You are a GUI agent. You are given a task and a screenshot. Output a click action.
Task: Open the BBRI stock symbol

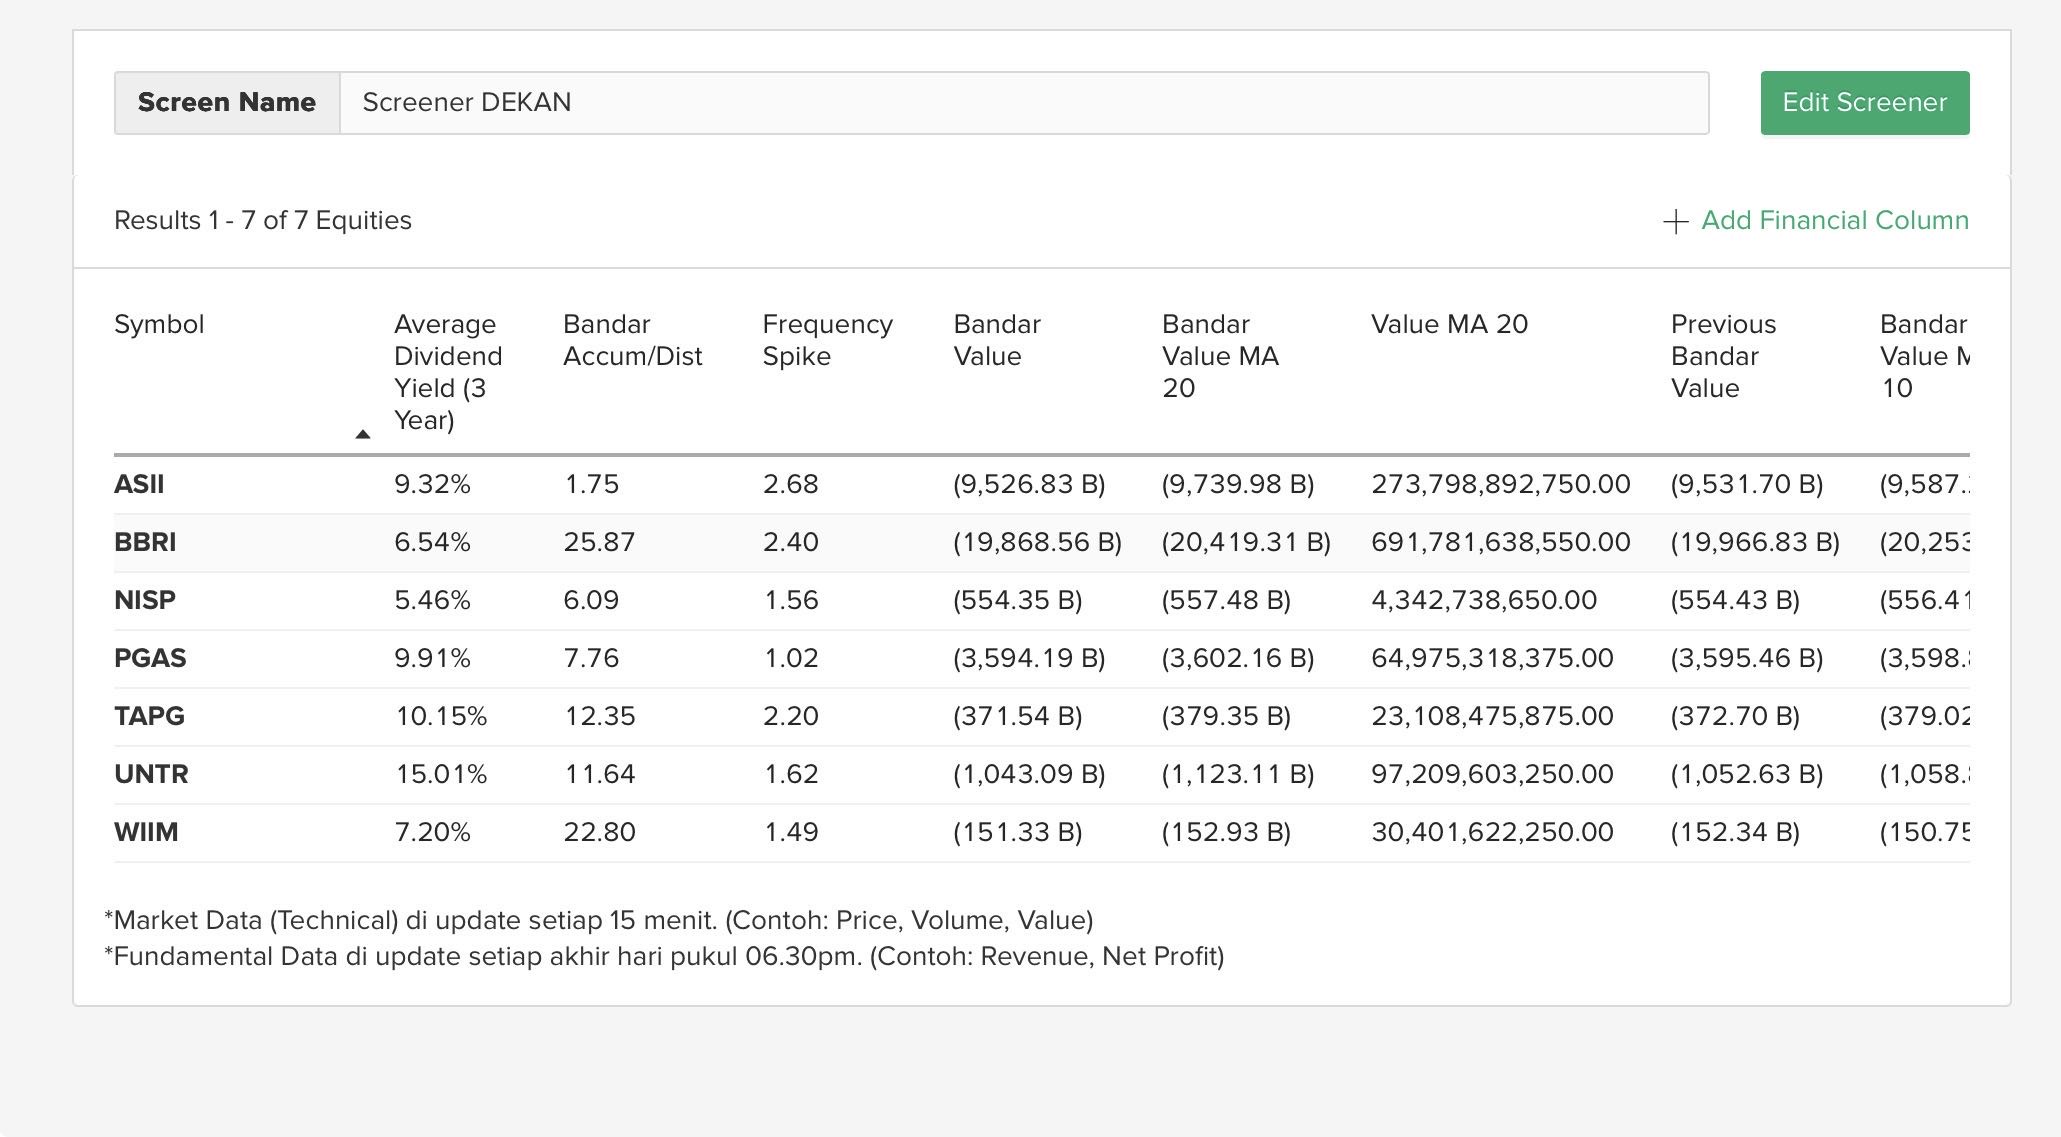(x=145, y=543)
